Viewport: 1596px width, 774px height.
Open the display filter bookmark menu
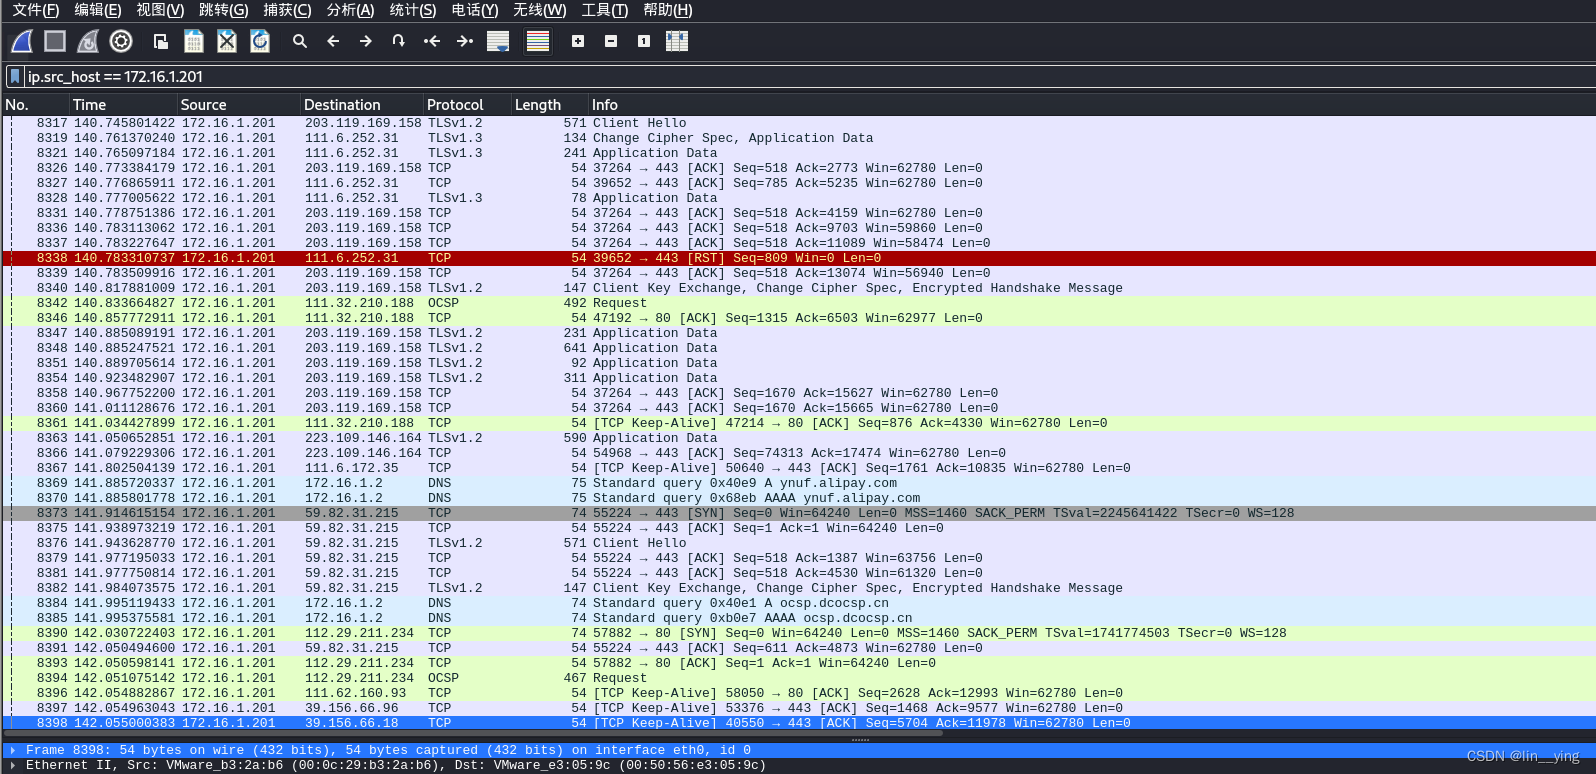15,77
